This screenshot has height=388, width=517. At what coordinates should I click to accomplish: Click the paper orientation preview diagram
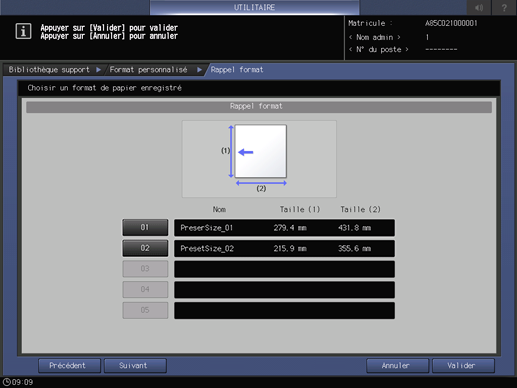click(259, 159)
